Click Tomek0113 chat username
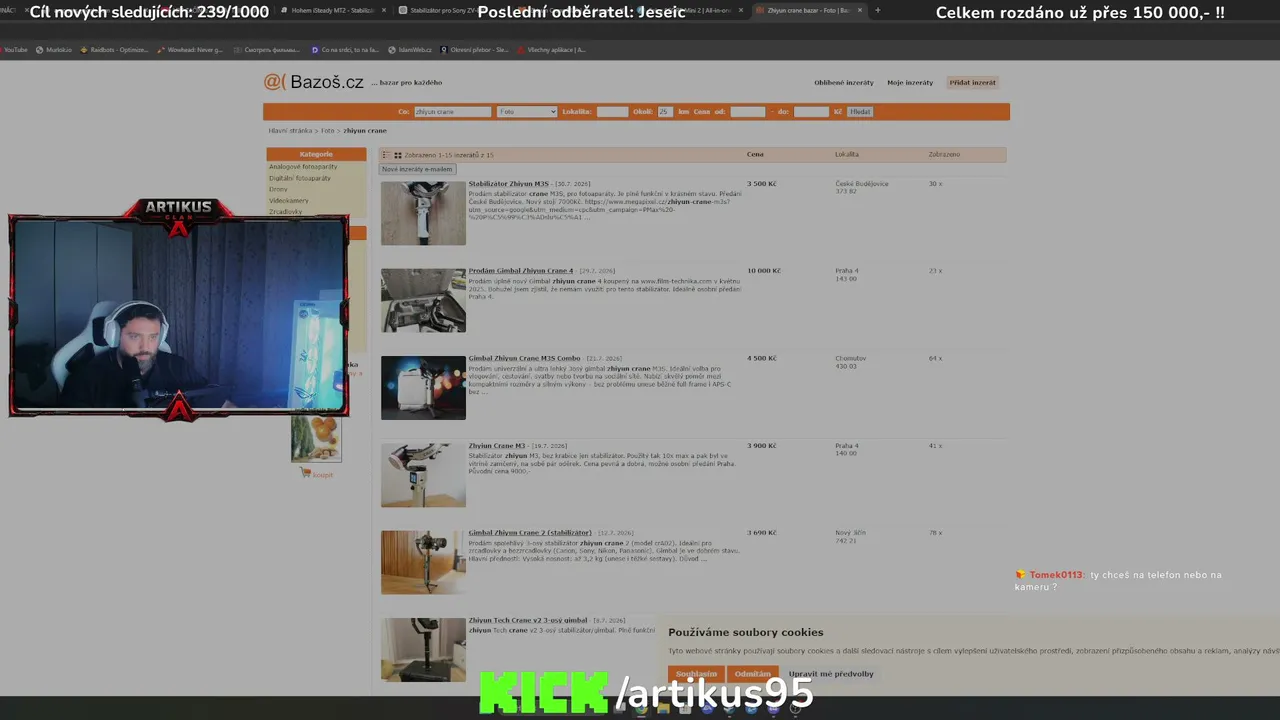 coord(1056,575)
